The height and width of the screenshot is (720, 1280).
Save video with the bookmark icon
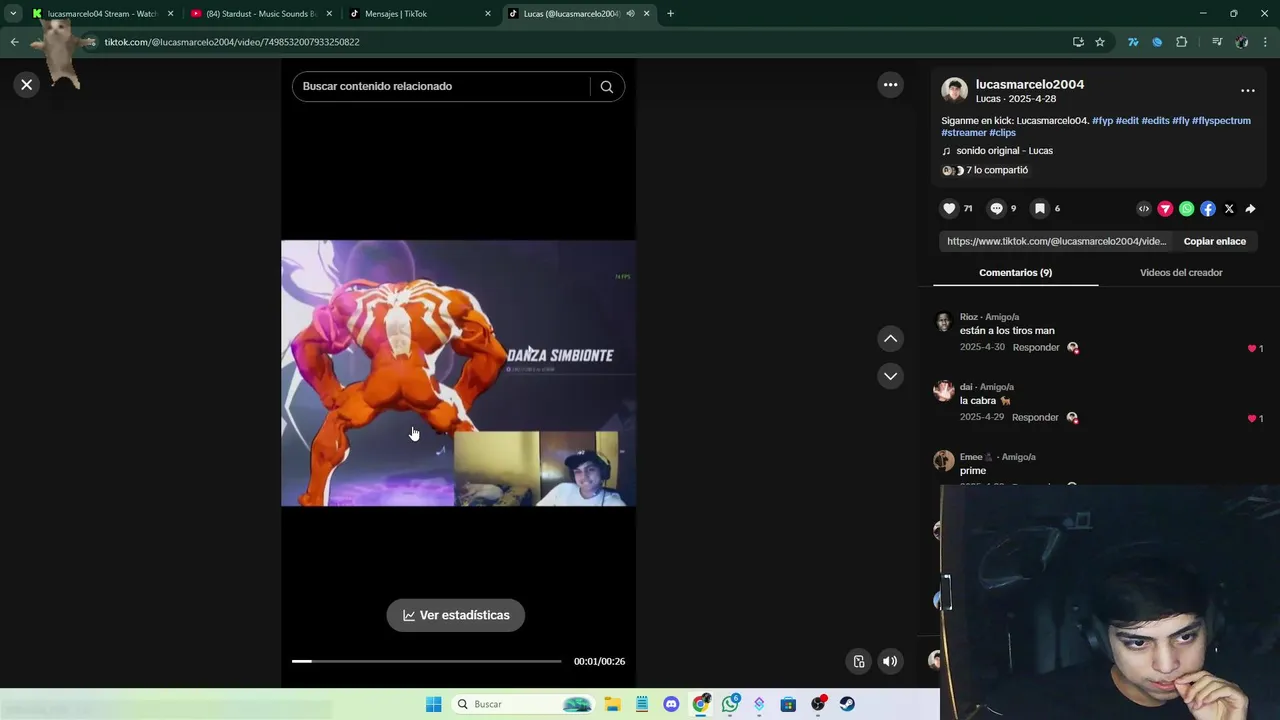tap(1040, 209)
